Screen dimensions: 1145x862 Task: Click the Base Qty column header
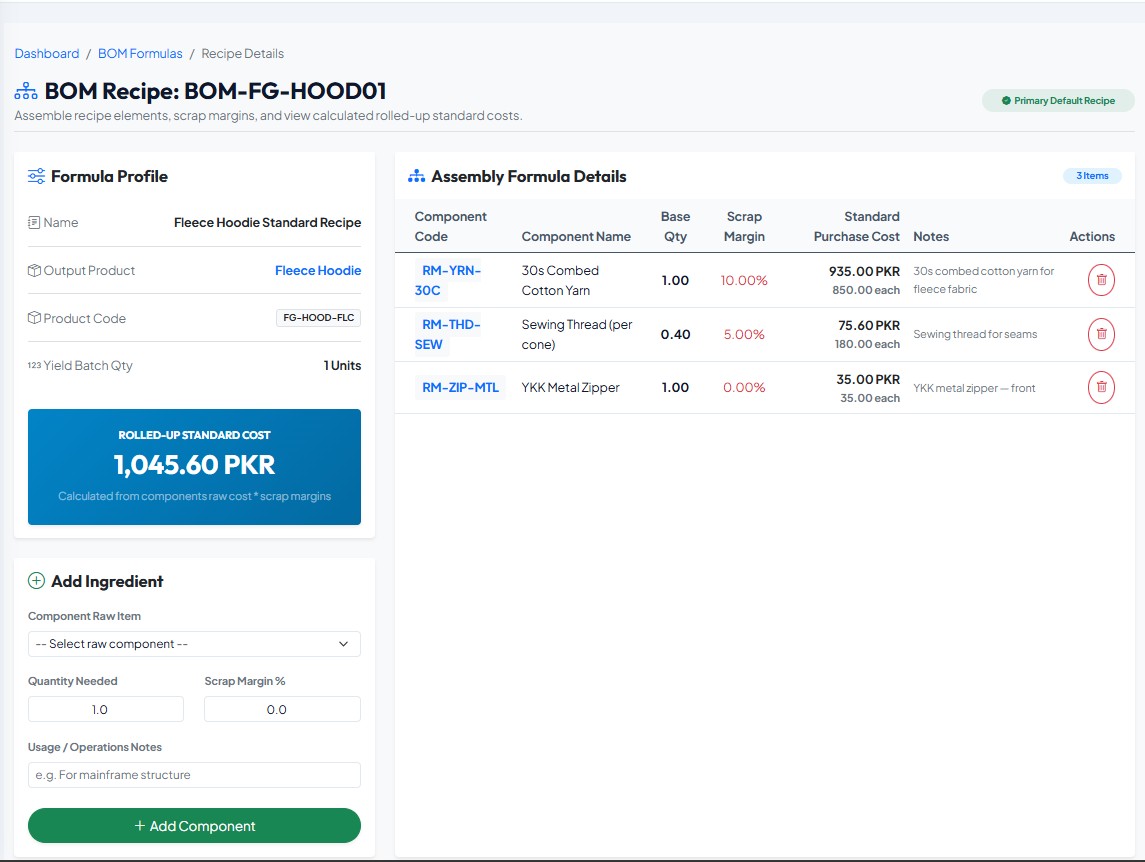[x=675, y=226]
